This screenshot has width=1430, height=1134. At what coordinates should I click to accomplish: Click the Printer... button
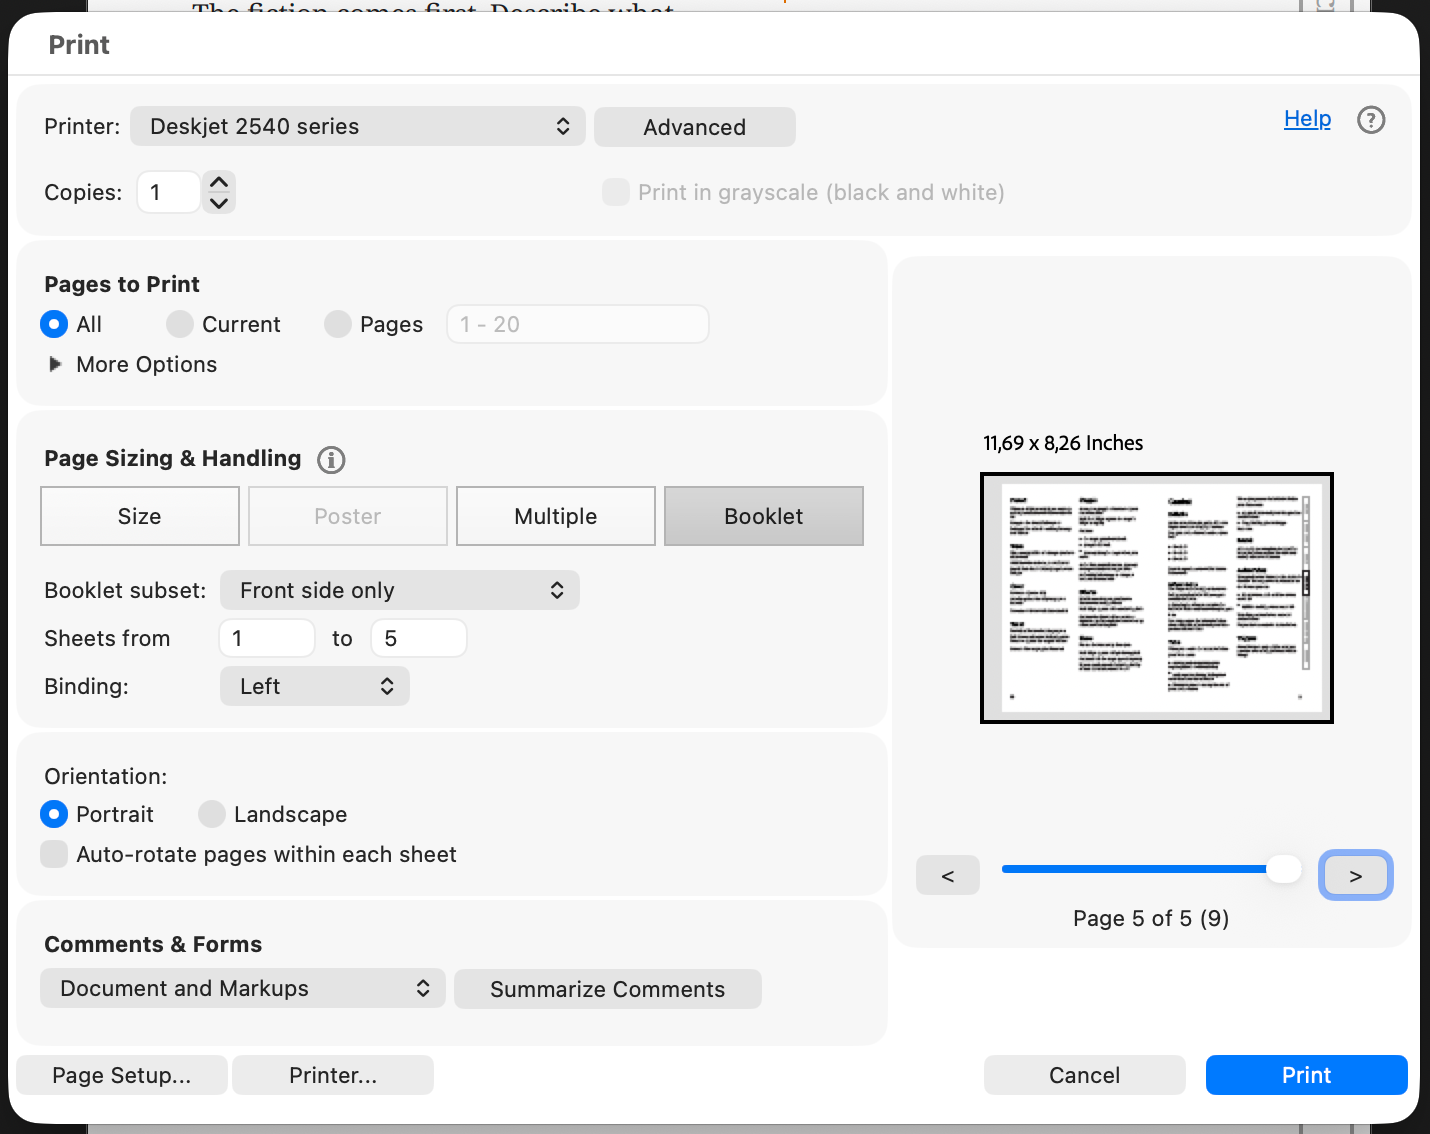click(333, 1075)
